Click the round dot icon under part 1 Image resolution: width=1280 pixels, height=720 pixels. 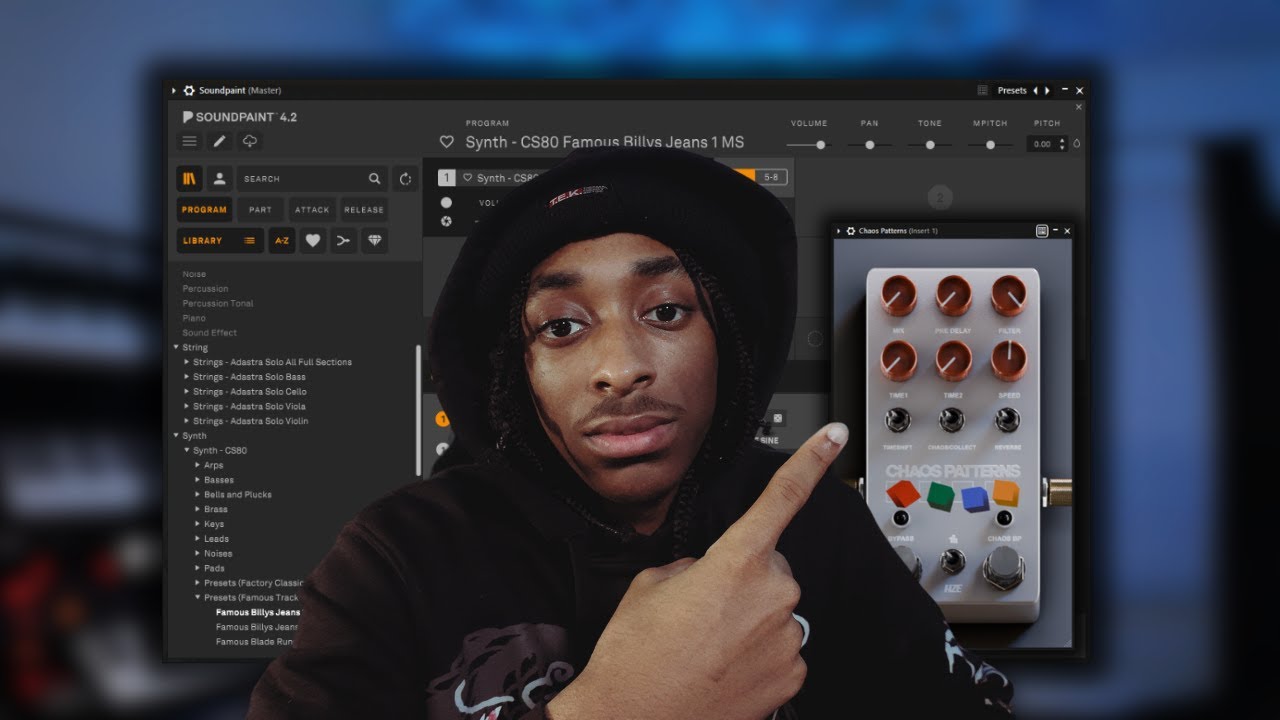click(x=446, y=202)
